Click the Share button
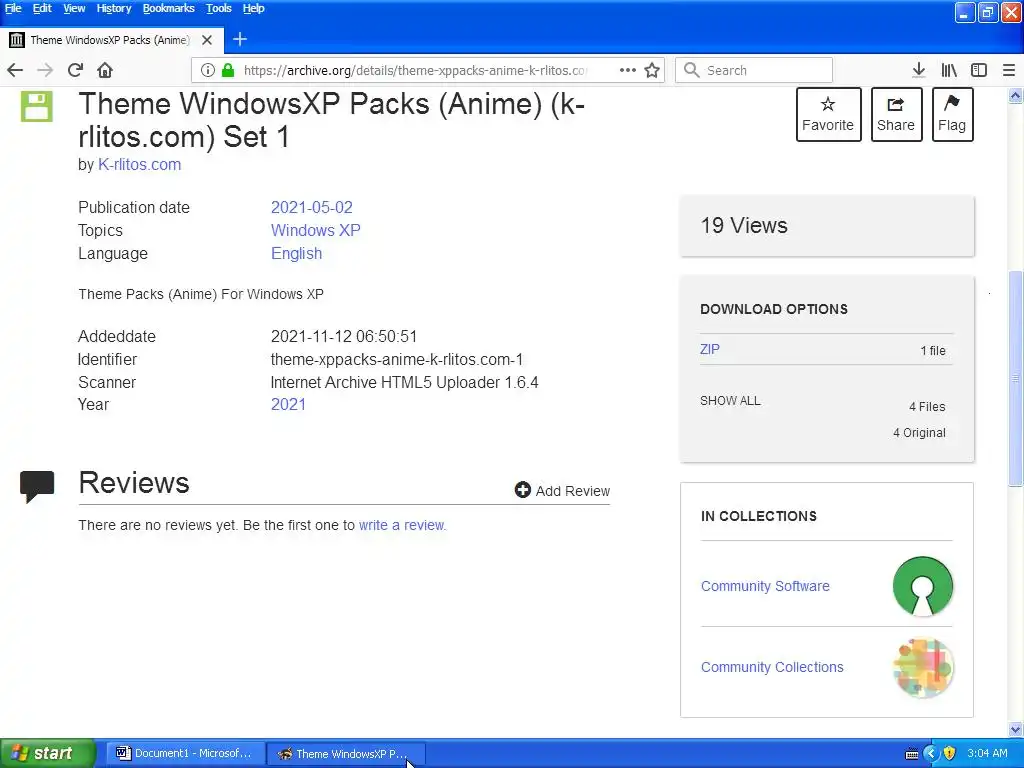This screenshot has width=1024, height=768. (x=896, y=114)
